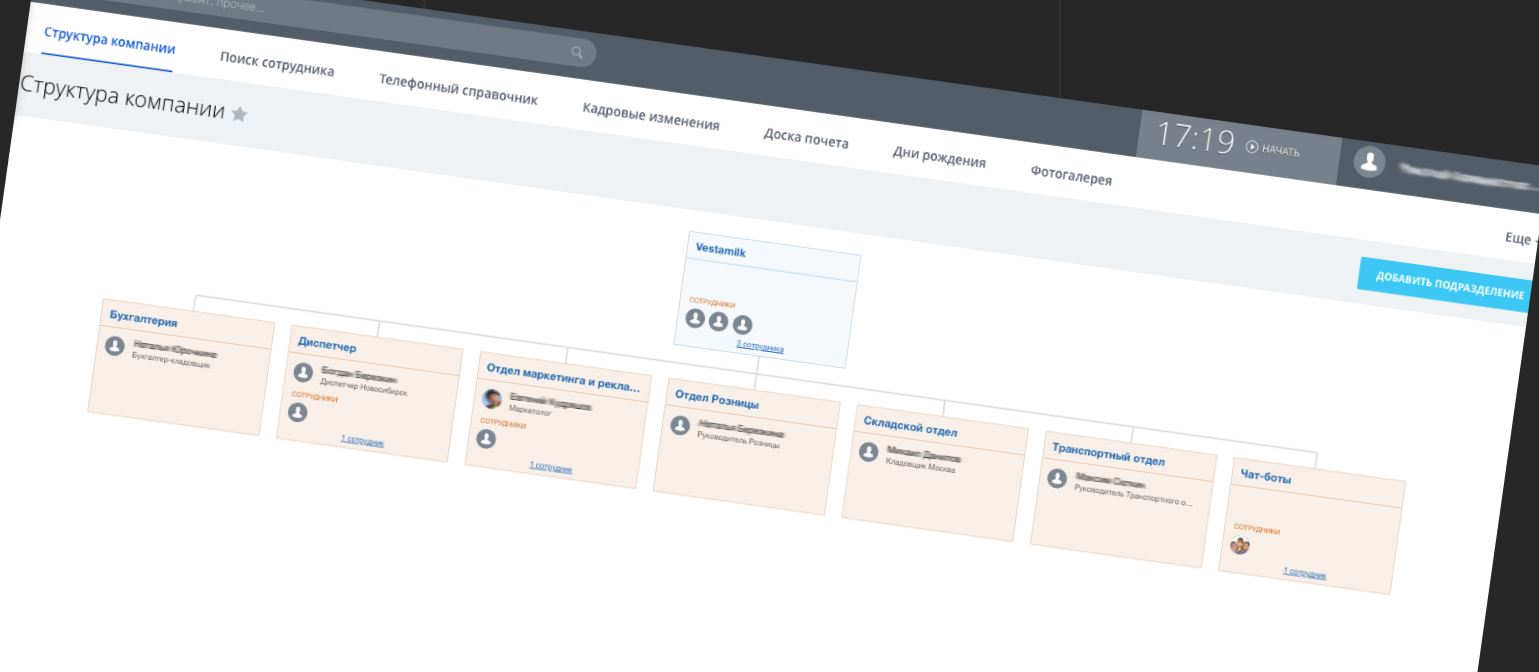Click third employee avatar in Vestamilk card

pyautogui.click(x=742, y=325)
